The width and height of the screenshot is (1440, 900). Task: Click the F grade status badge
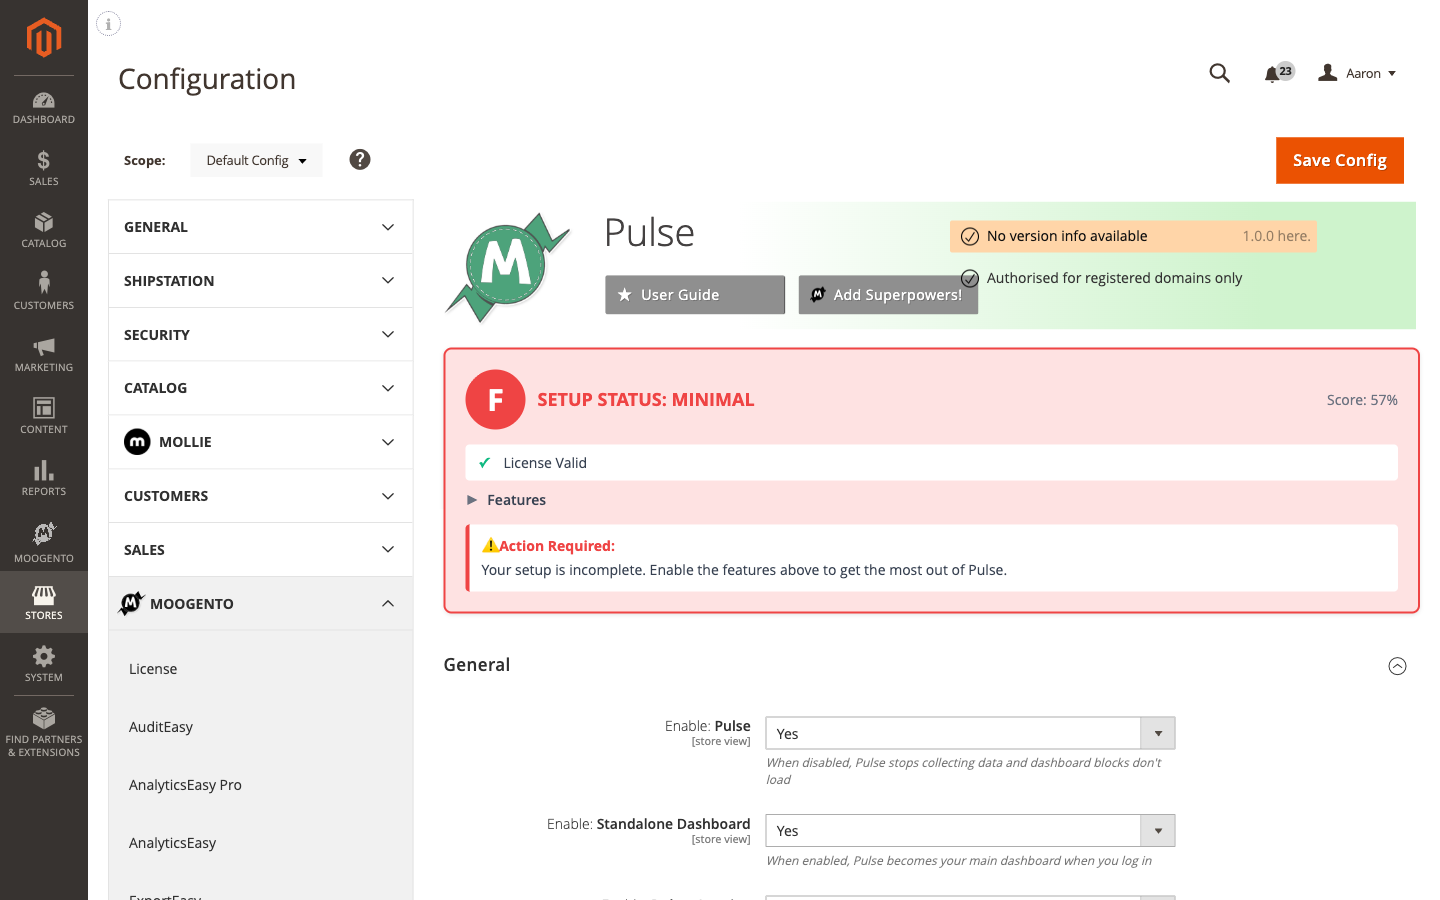tap(495, 400)
